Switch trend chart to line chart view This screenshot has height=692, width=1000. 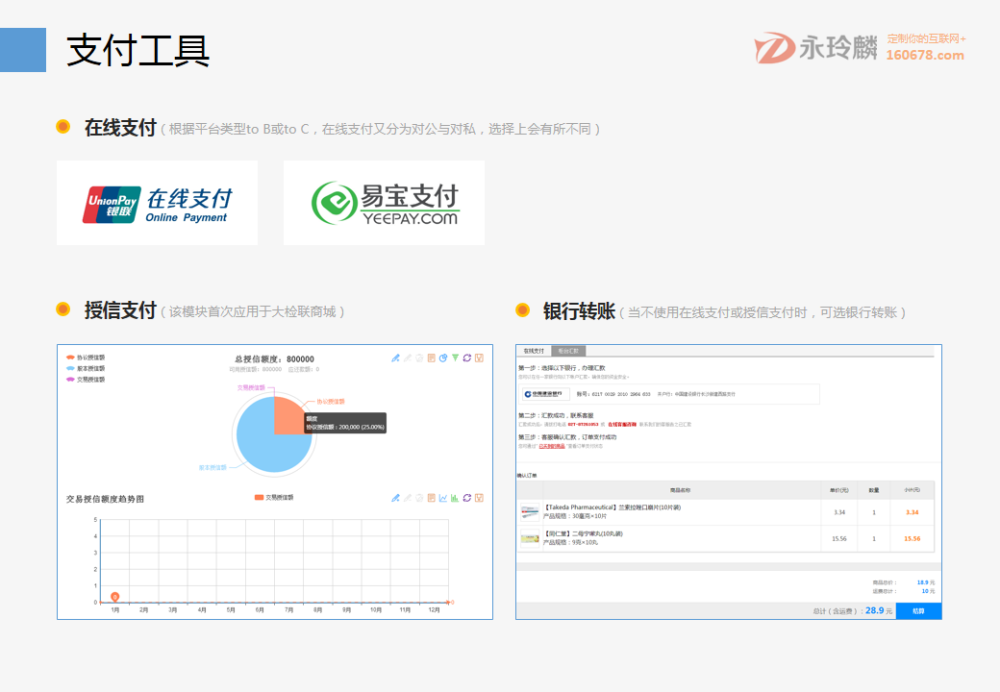[x=444, y=498]
